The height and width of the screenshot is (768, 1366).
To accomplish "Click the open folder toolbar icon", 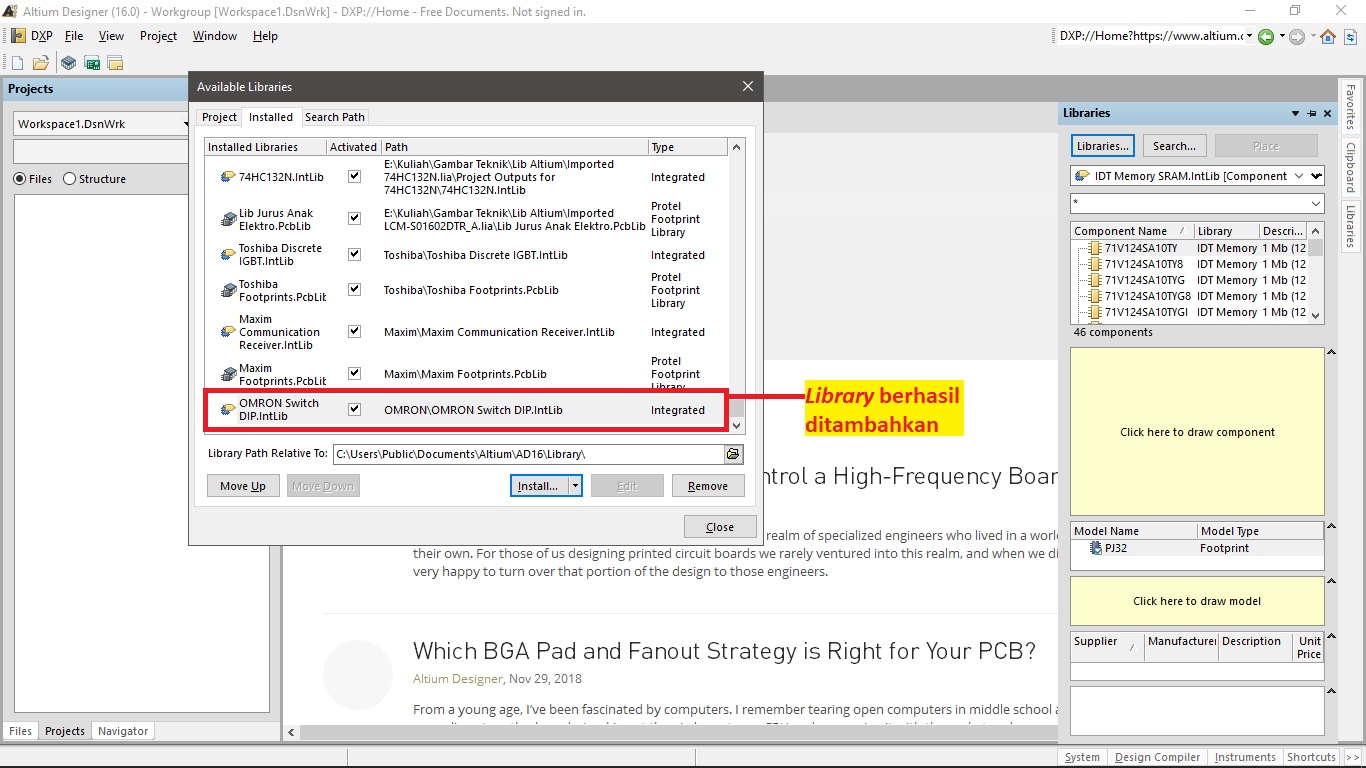I will tap(41, 63).
